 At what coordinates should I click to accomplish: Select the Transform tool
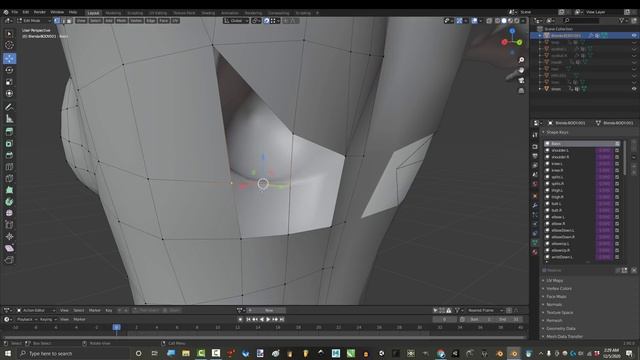click(9, 93)
